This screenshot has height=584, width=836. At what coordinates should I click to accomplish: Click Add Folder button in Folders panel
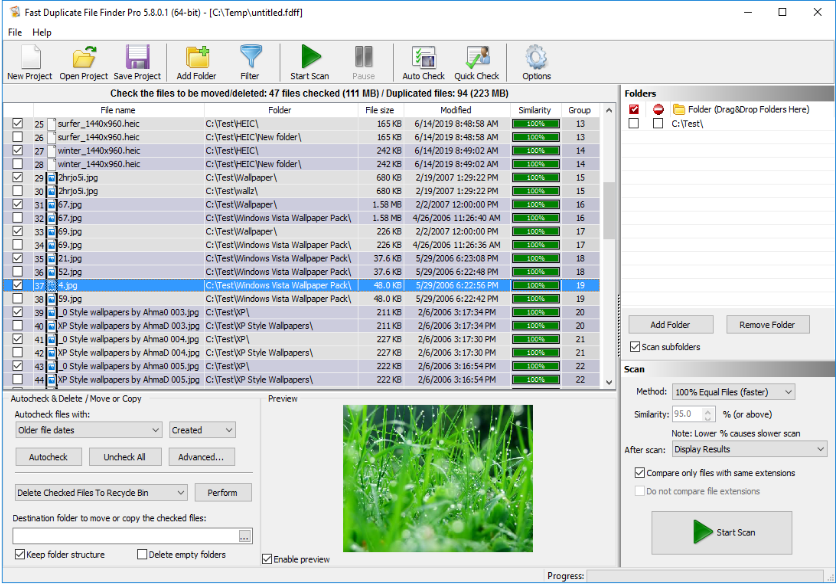(671, 325)
